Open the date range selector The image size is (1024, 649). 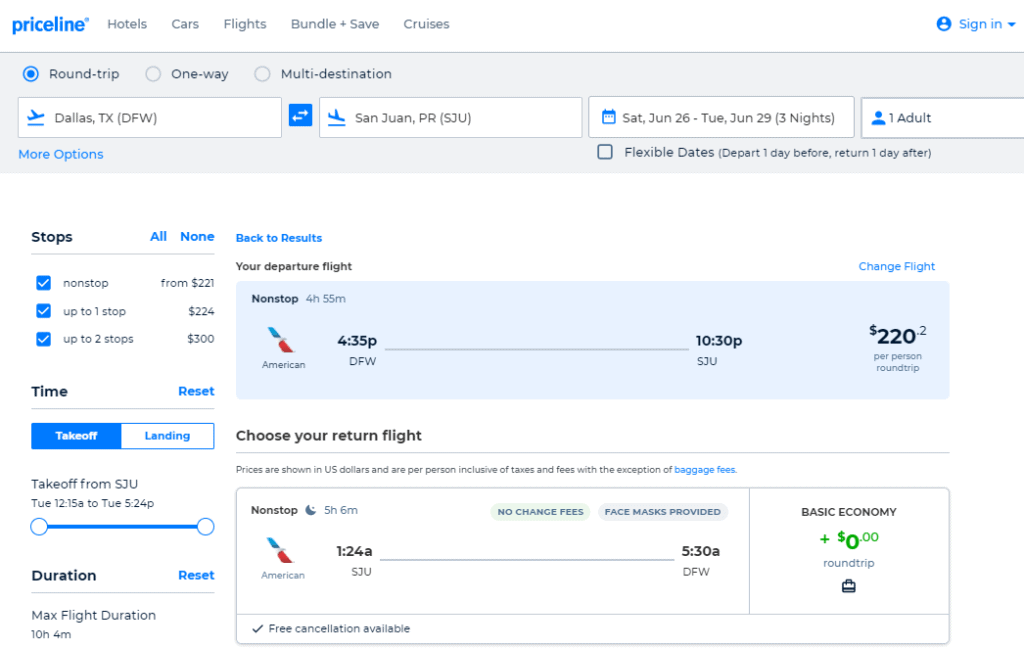click(721, 116)
